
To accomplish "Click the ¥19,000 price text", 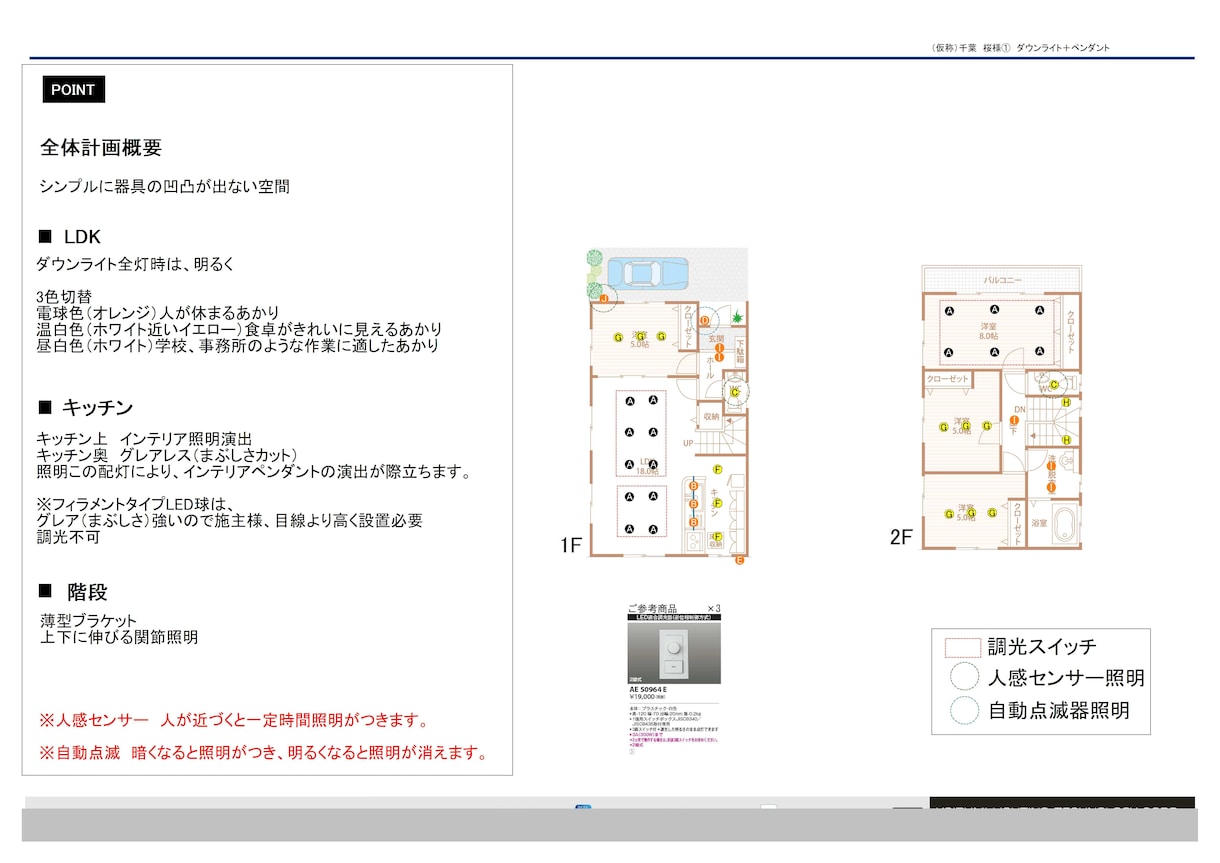I will tap(642, 697).
